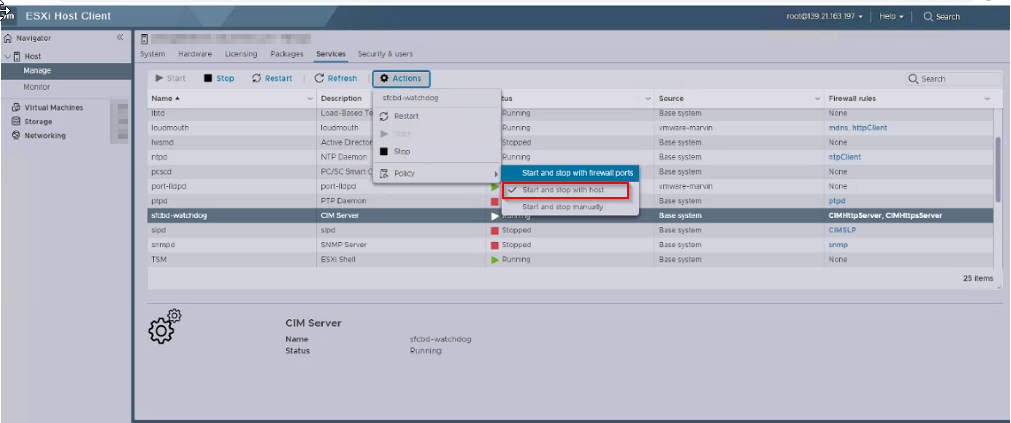The image size is (1011, 423).
Task: Select the pcscd service row
Action: tap(571, 172)
